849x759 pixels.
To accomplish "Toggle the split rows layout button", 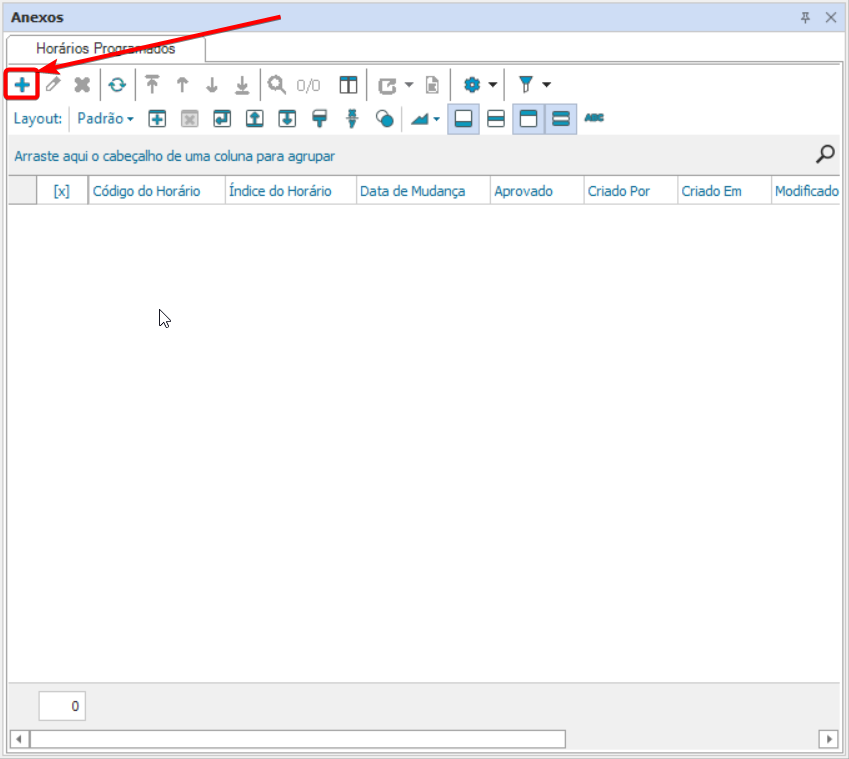I will pyautogui.click(x=496, y=119).
